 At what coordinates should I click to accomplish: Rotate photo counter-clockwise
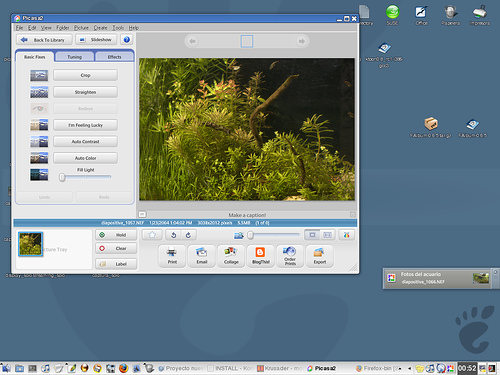tap(173, 235)
